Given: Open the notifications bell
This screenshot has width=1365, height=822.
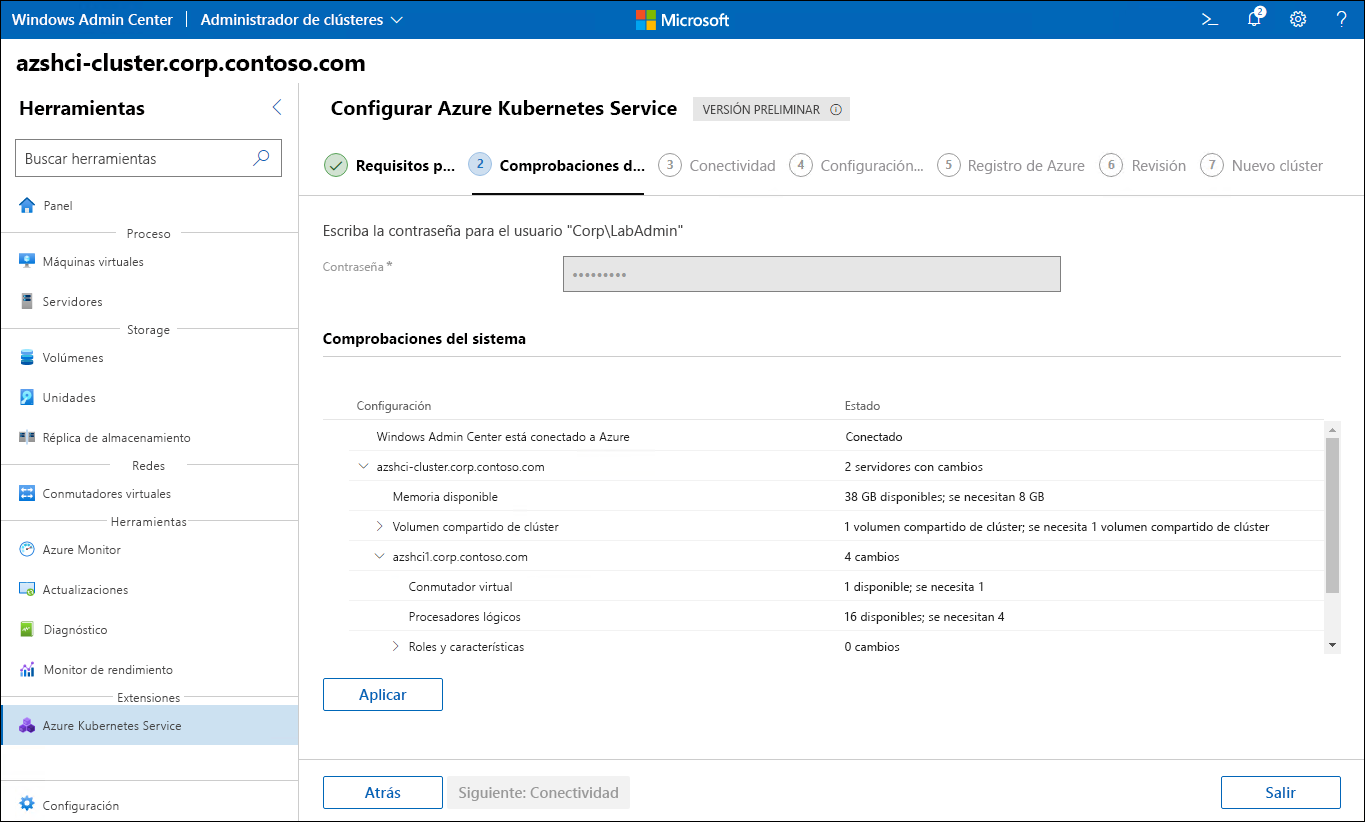Looking at the screenshot, I should pos(1254,19).
